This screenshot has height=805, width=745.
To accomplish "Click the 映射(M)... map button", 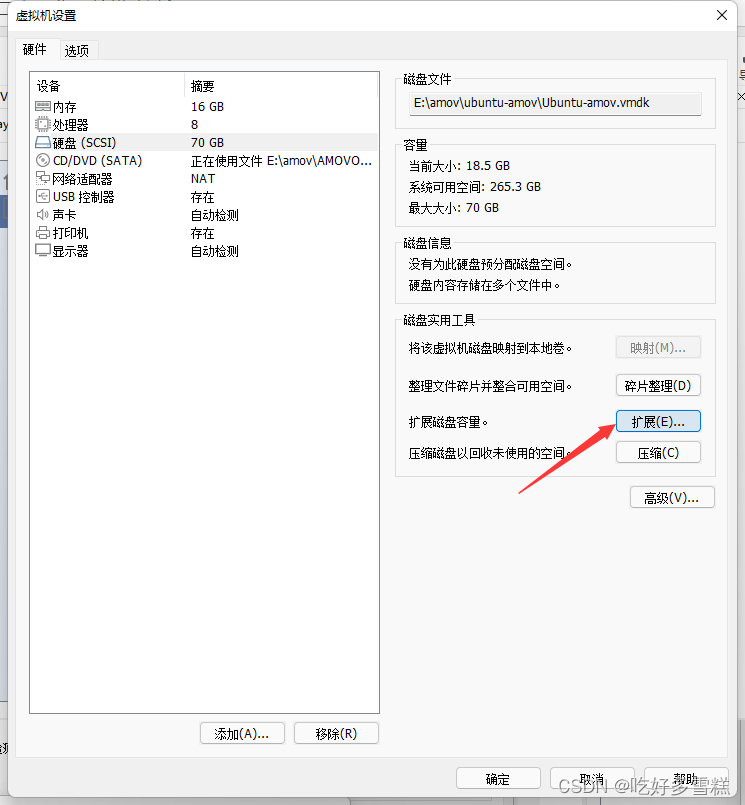I will point(658,348).
